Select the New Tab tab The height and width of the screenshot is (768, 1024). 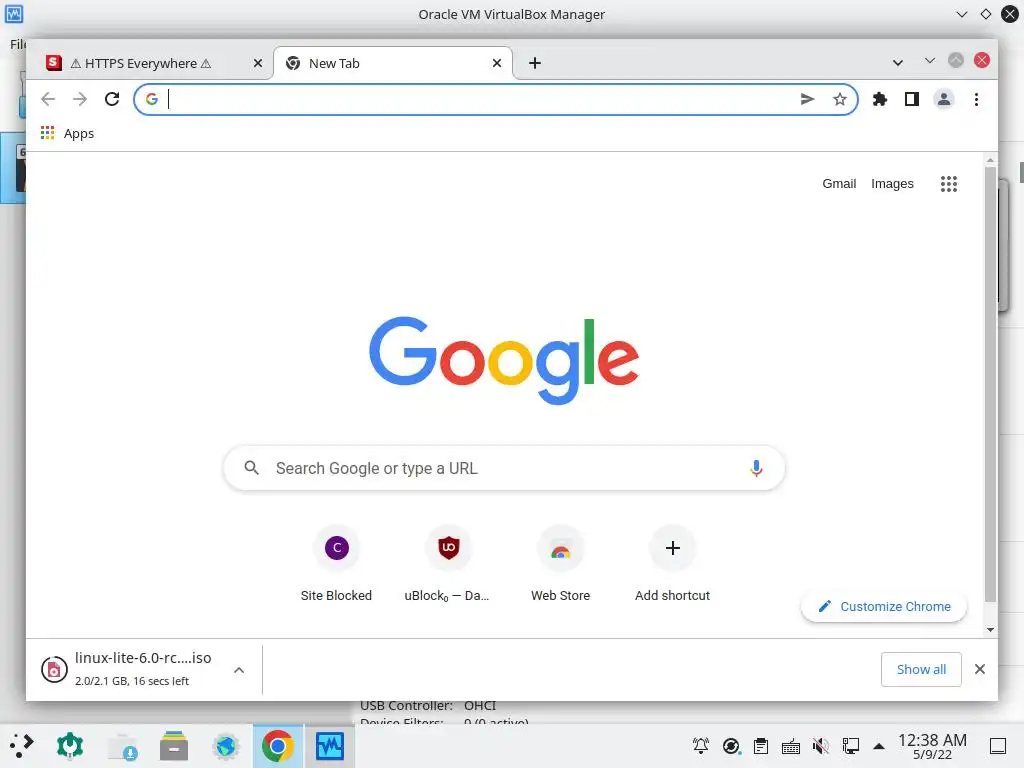[x=392, y=63]
